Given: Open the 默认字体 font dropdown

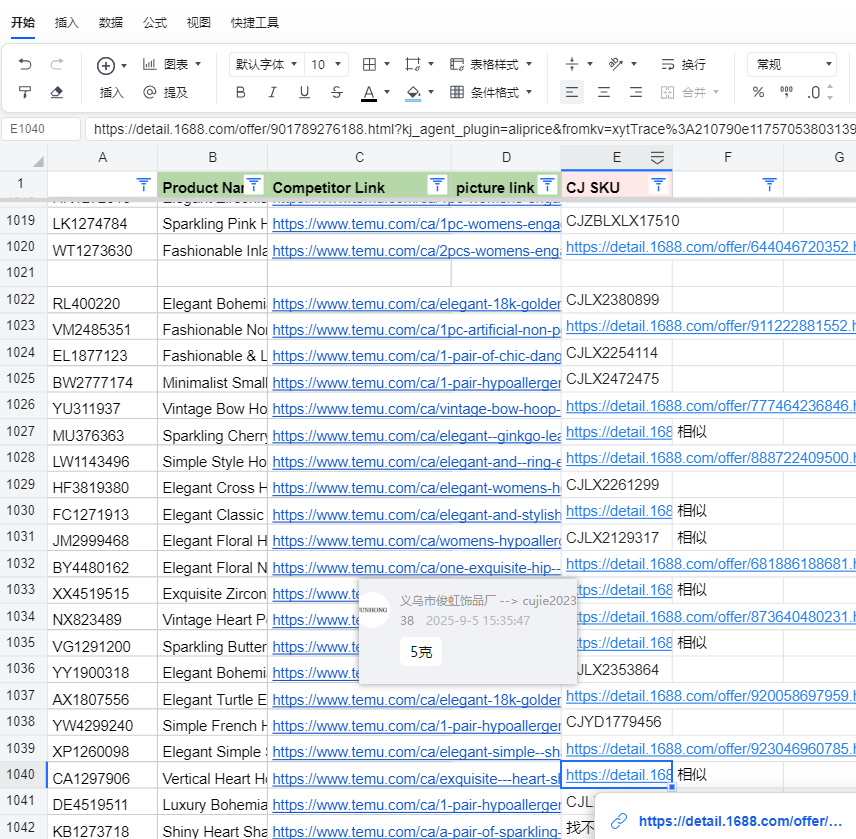Looking at the screenshot, I should [266, 64].
